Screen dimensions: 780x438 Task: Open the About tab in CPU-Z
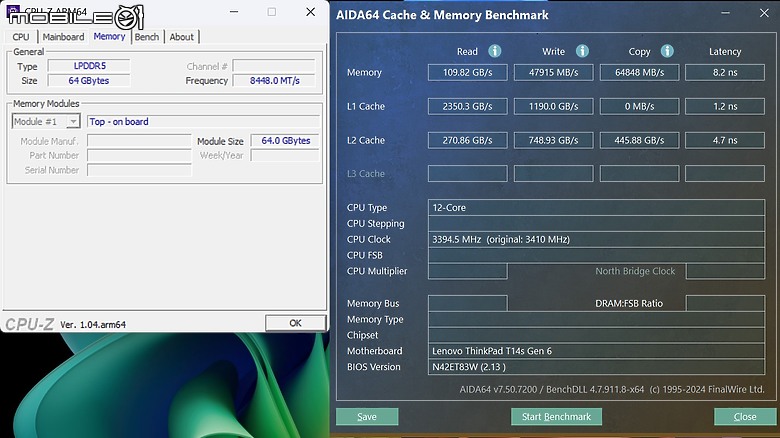point(182,37)
